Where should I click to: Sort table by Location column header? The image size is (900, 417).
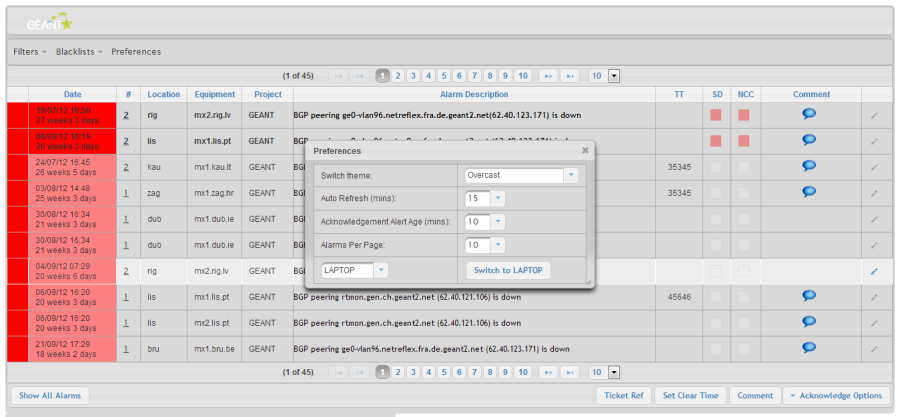(x=164, y=95)
